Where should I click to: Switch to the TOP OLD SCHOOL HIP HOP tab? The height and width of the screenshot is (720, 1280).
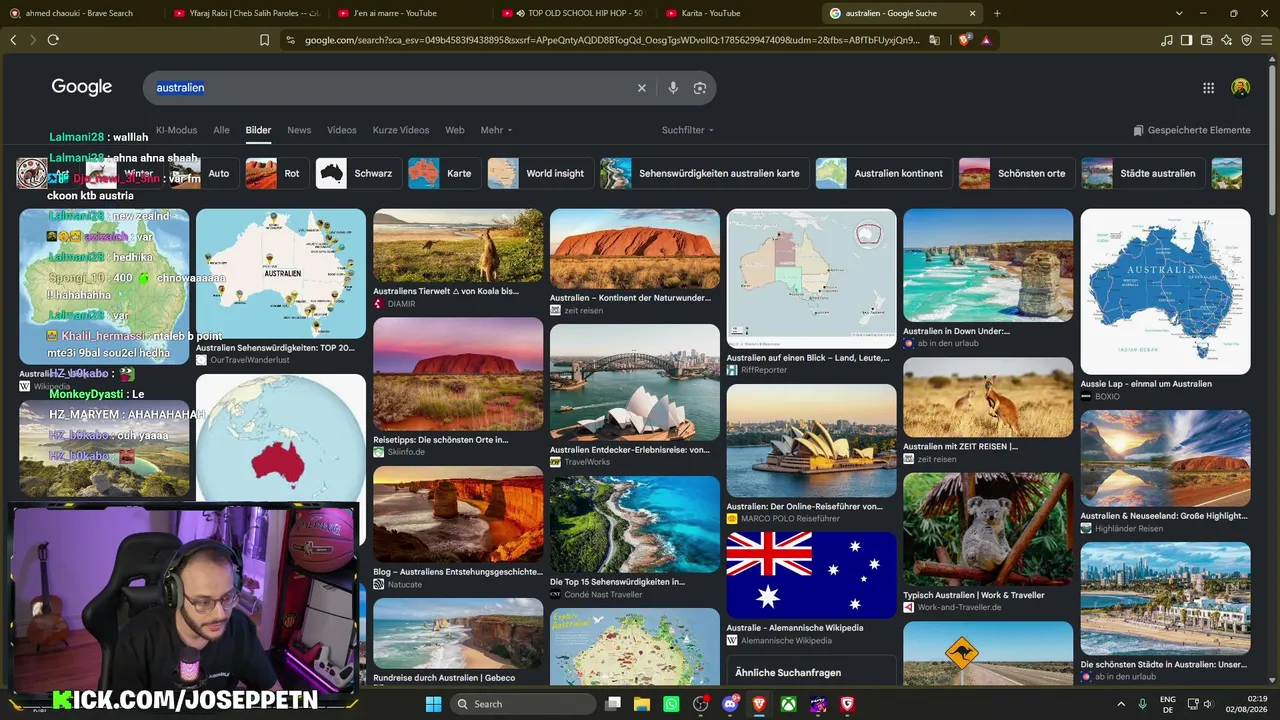[573, 13]
